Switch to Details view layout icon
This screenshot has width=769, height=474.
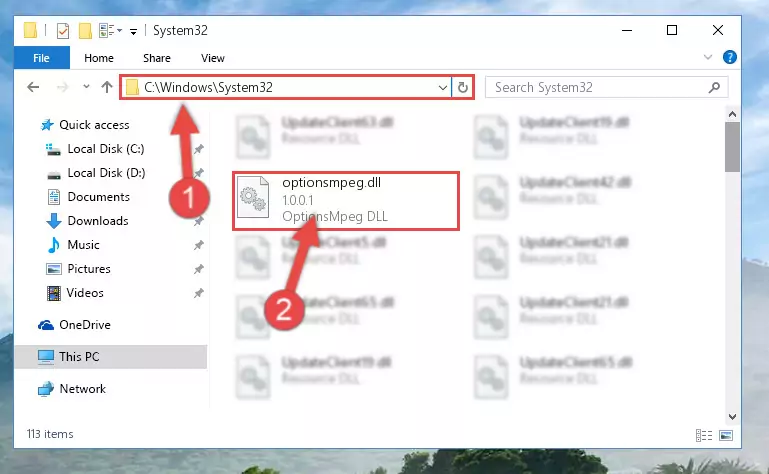pyautogui.click(x=704, y=435)
